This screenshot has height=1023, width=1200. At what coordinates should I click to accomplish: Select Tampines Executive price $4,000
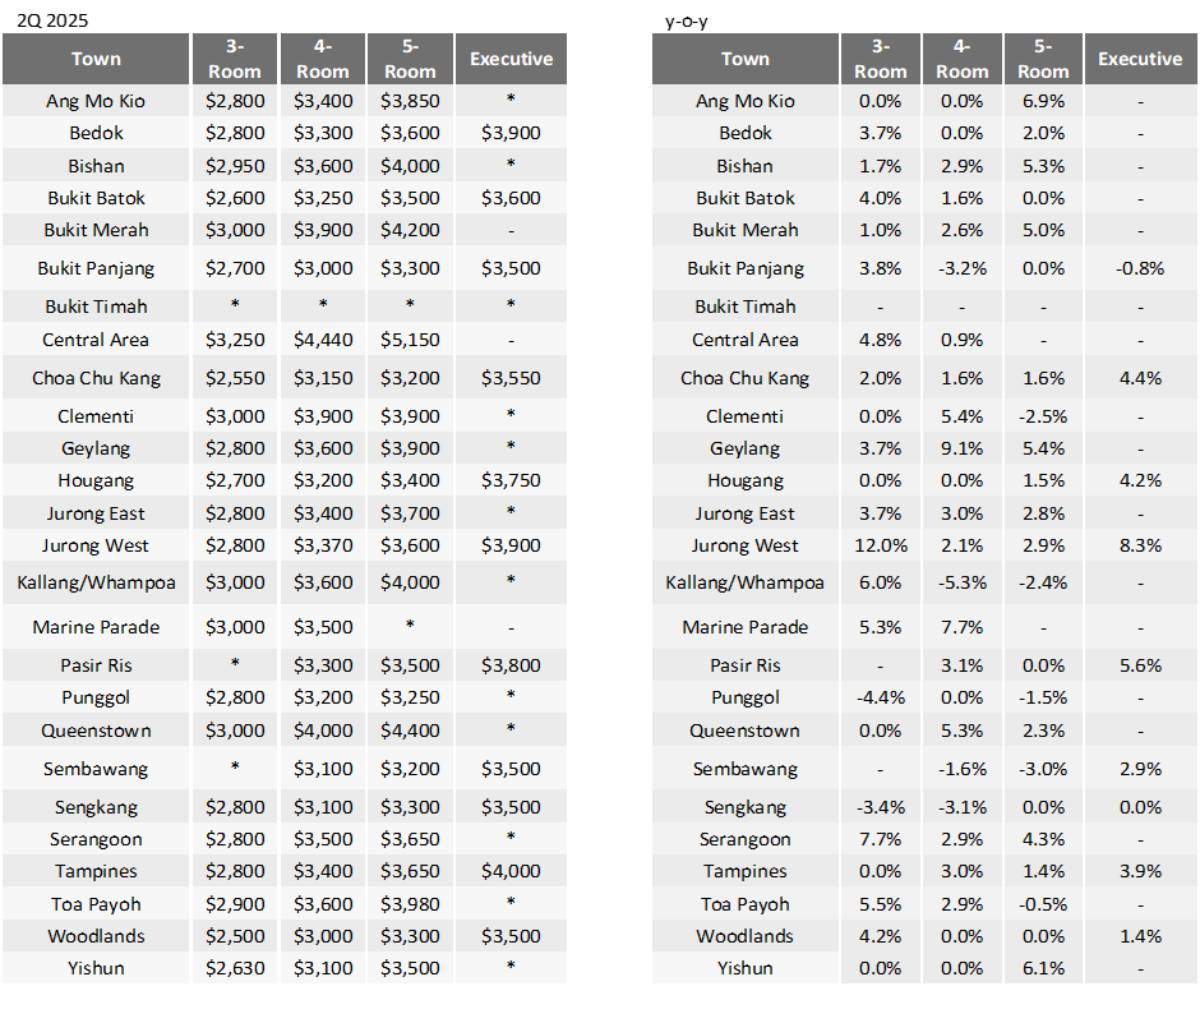(510, 871)
